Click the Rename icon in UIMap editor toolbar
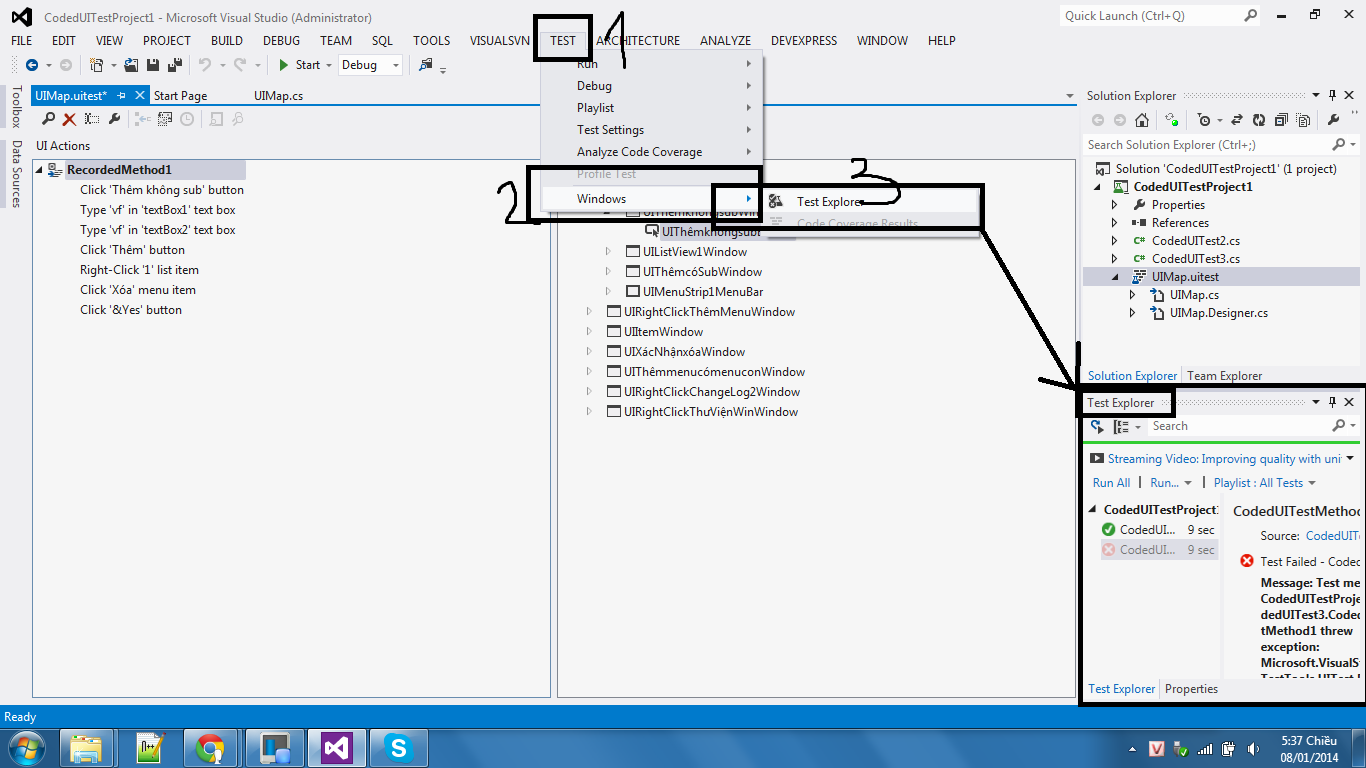Image resolution: width=1366 pixels, height=768 pixels. (91, 119)
